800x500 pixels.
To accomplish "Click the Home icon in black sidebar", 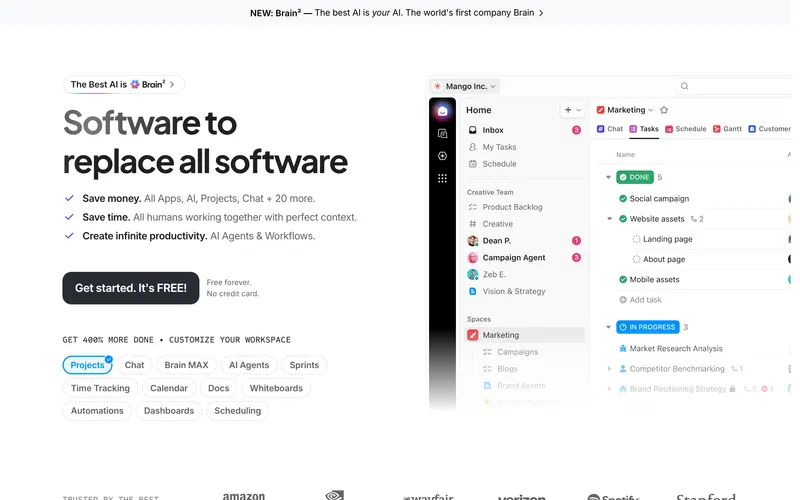I will (442, 111).
